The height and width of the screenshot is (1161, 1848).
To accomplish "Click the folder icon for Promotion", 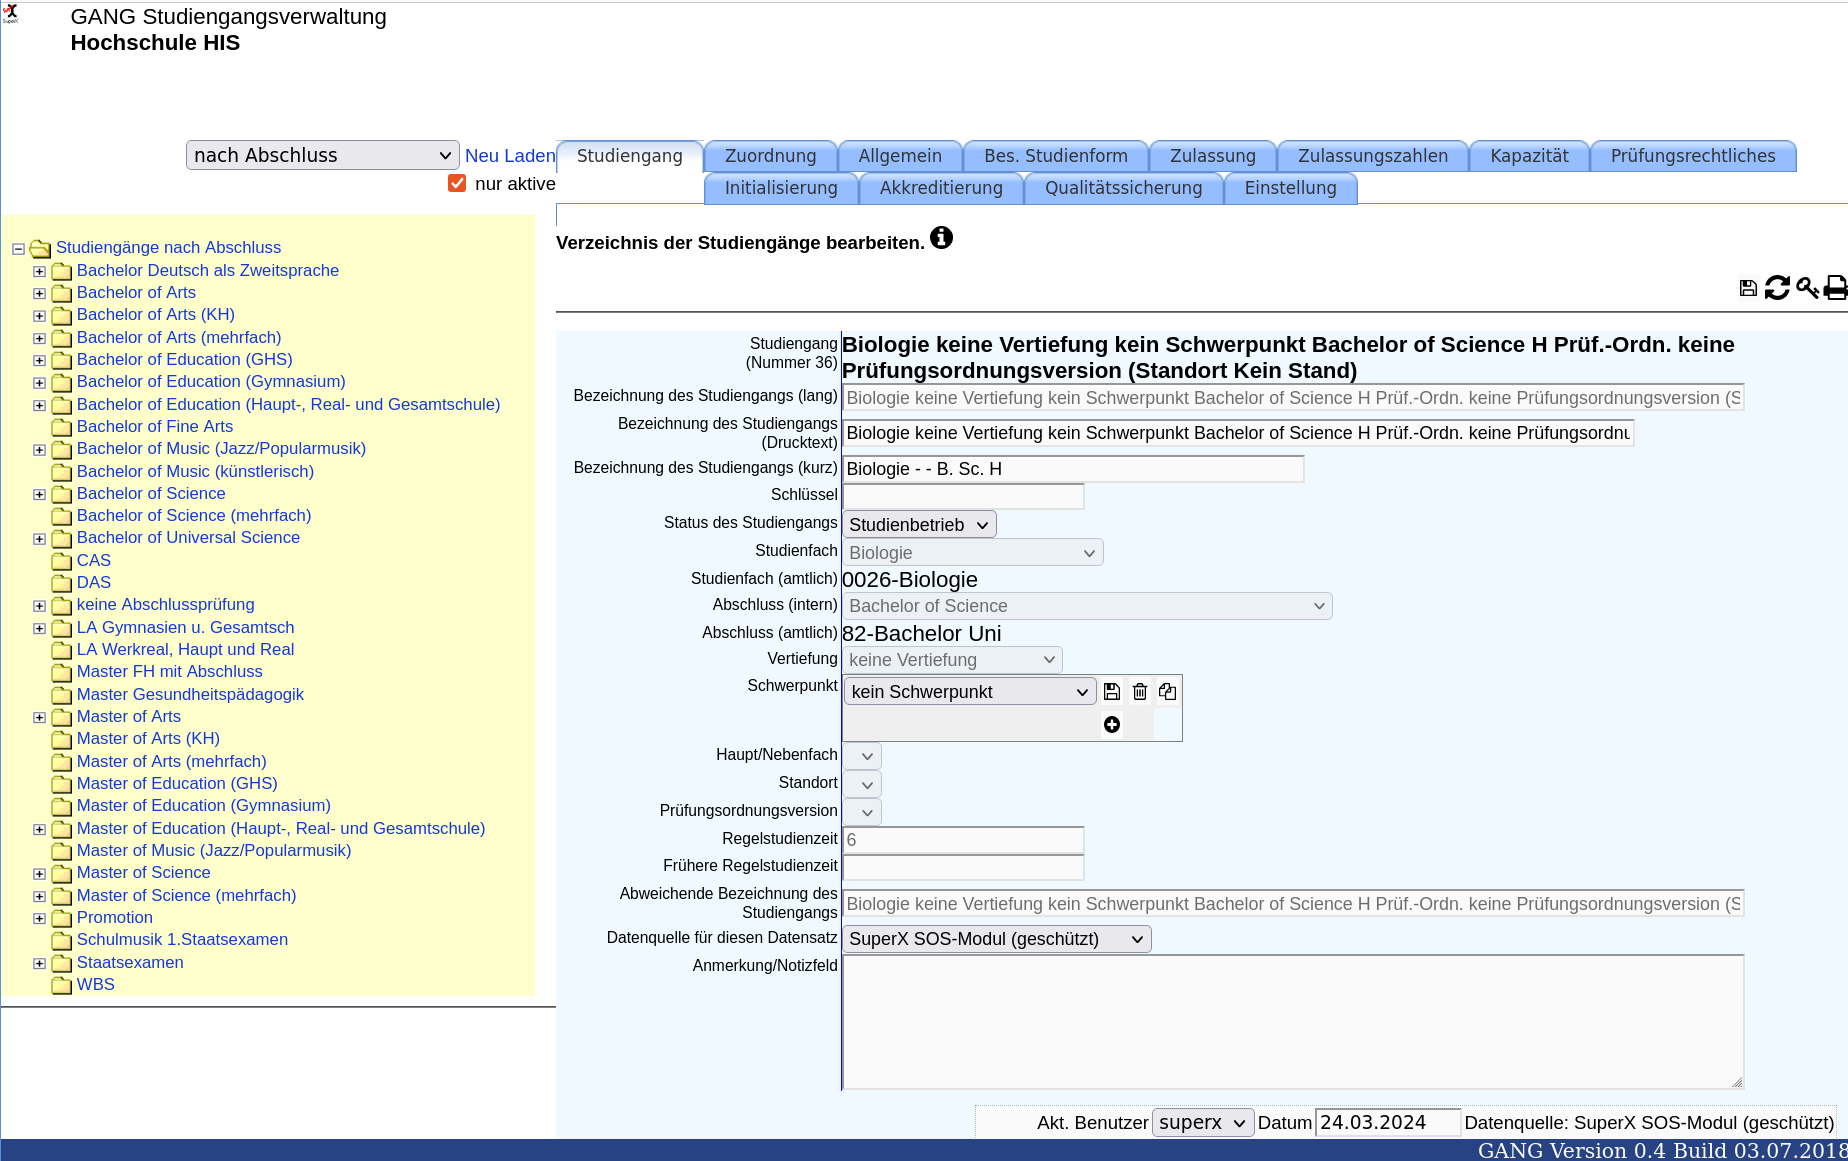I will pyautogui.click(x=62, y=918).
